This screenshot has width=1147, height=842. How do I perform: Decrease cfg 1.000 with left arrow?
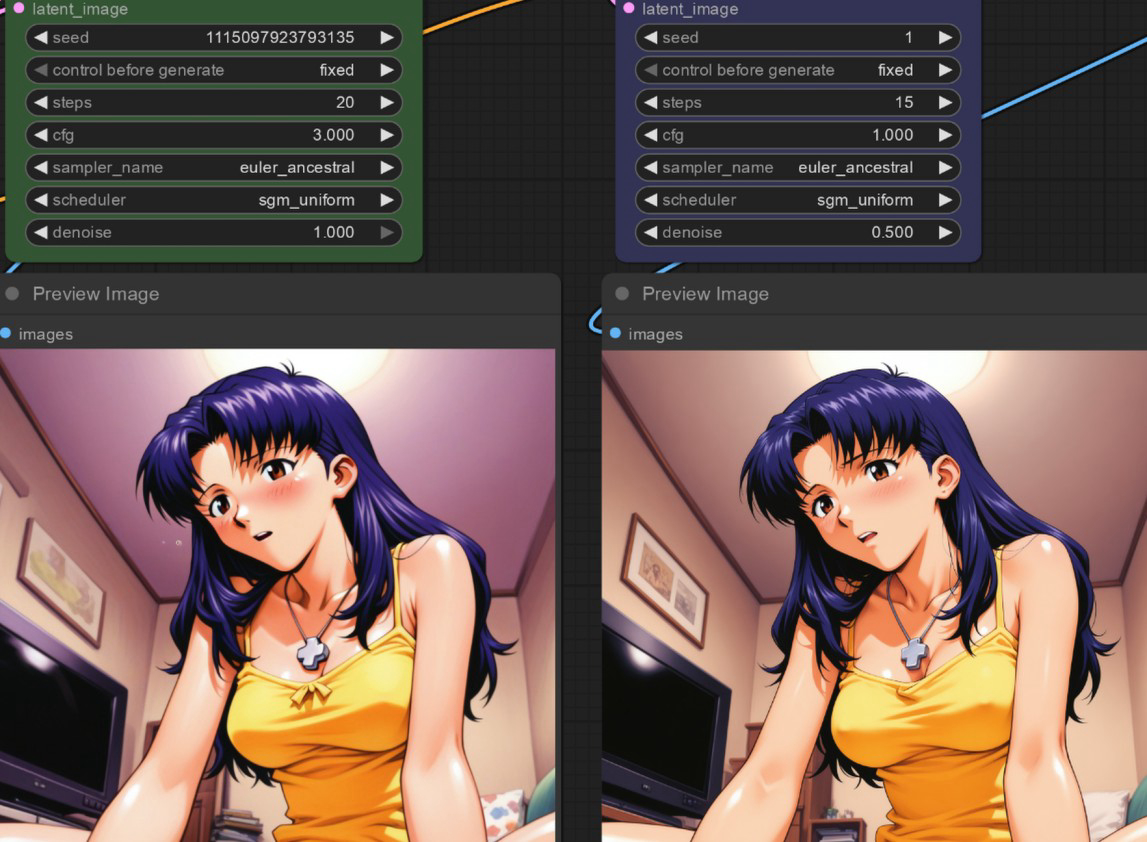click(650, 135)
